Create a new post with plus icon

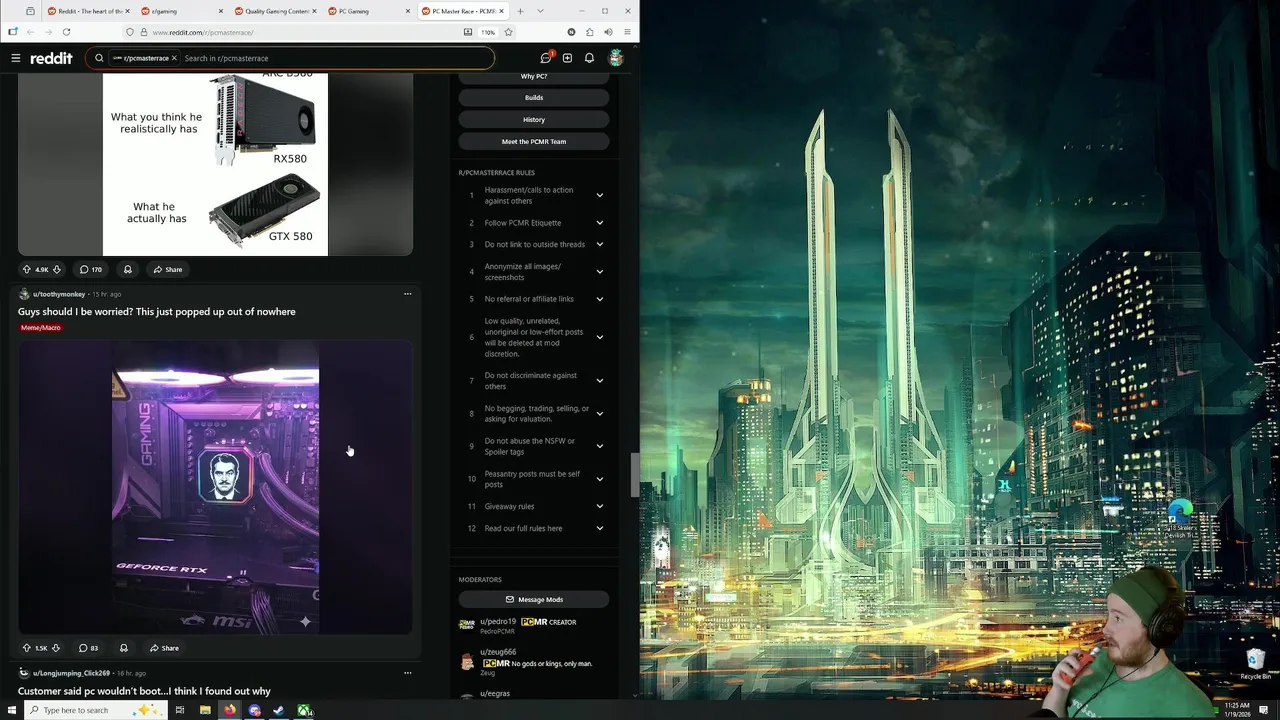click(x=567, y=58)
